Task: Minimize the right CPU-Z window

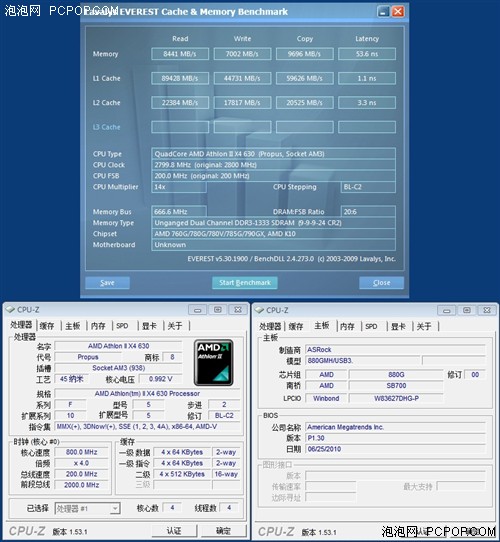Action: click(446, 310)
